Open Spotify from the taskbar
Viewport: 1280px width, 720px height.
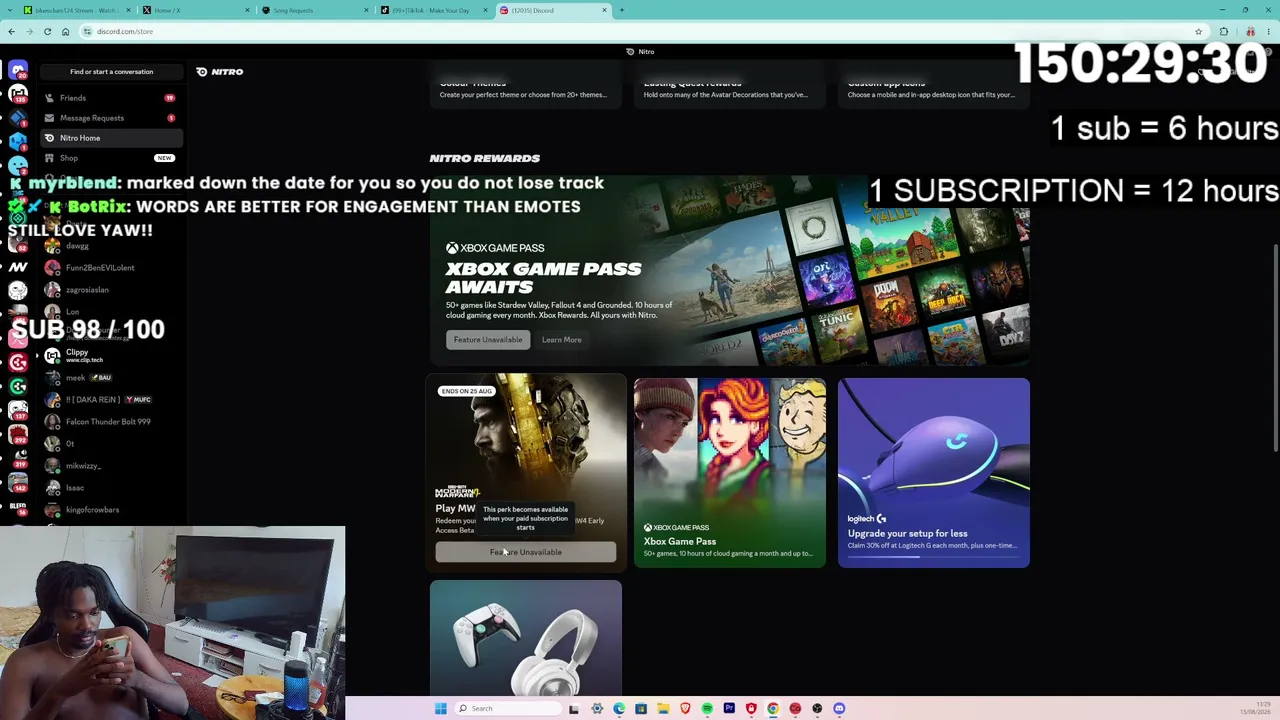point(707,709)
